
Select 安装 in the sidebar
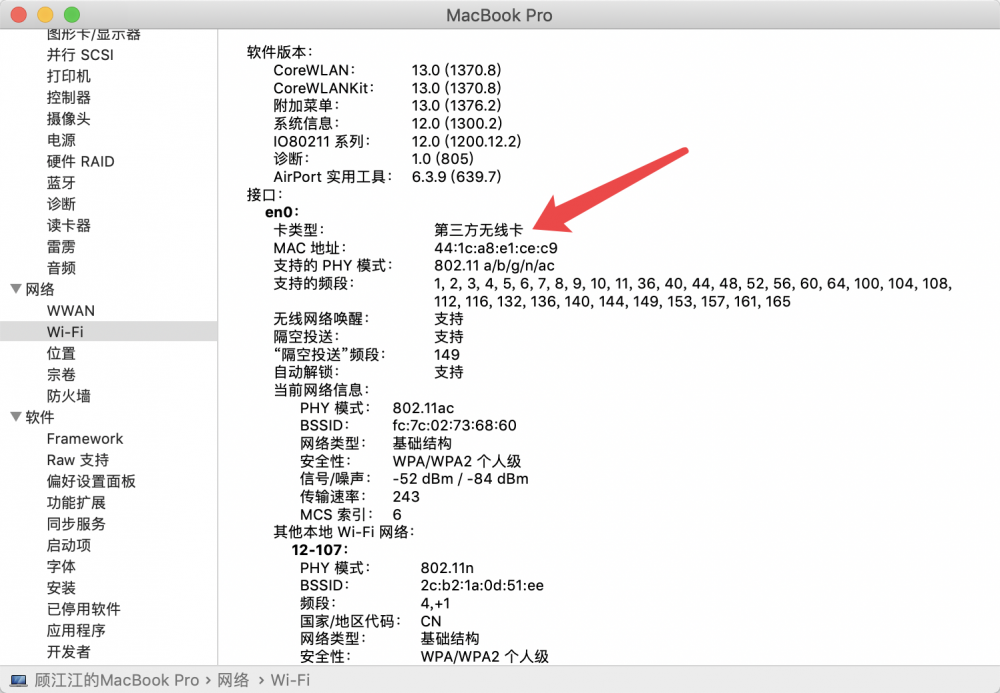[x=61, y=588]
